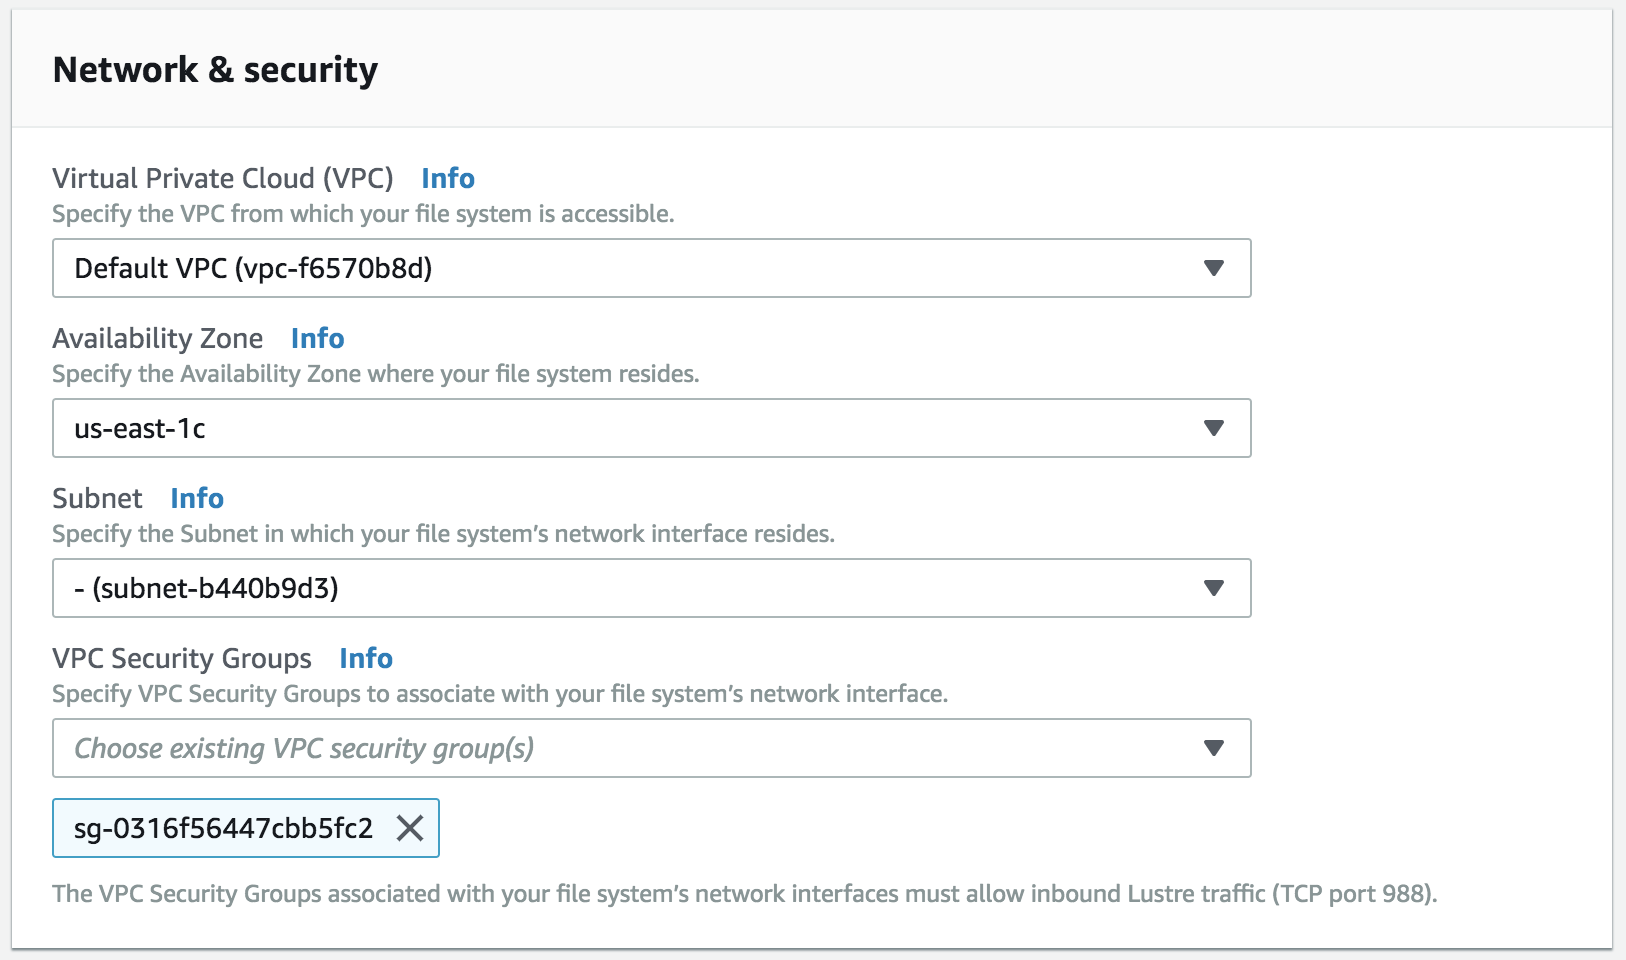Expand the us-east-1c Availability Zone selector

point(652,428)
